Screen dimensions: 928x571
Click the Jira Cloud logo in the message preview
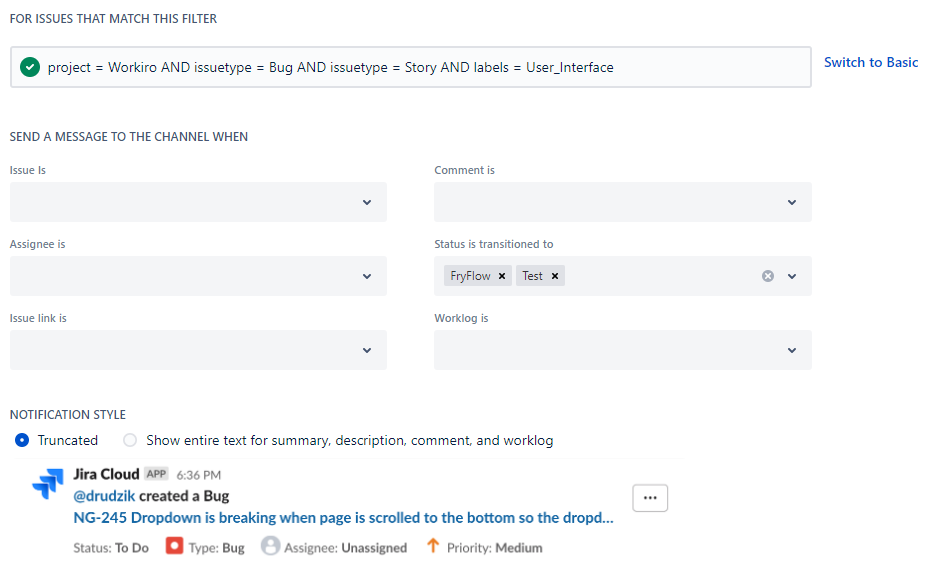[x=48, y=483]
